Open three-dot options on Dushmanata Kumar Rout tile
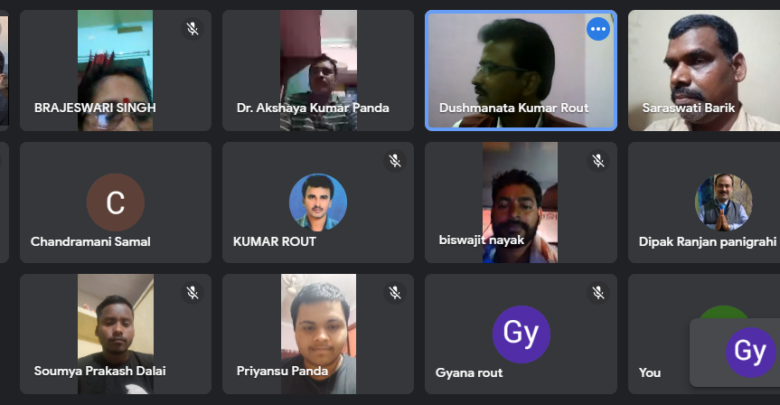Screen dimensions: 780x405 (598, 29)
